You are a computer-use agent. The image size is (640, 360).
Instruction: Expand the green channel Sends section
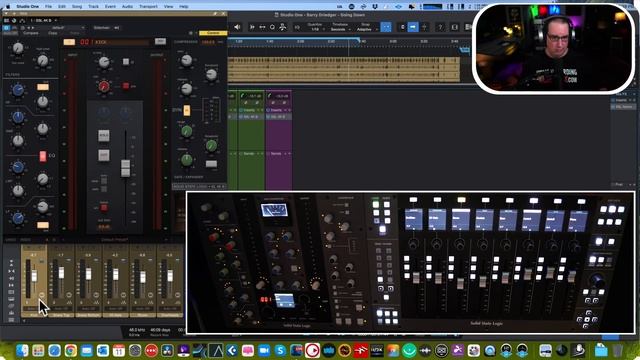pos(251,154)
